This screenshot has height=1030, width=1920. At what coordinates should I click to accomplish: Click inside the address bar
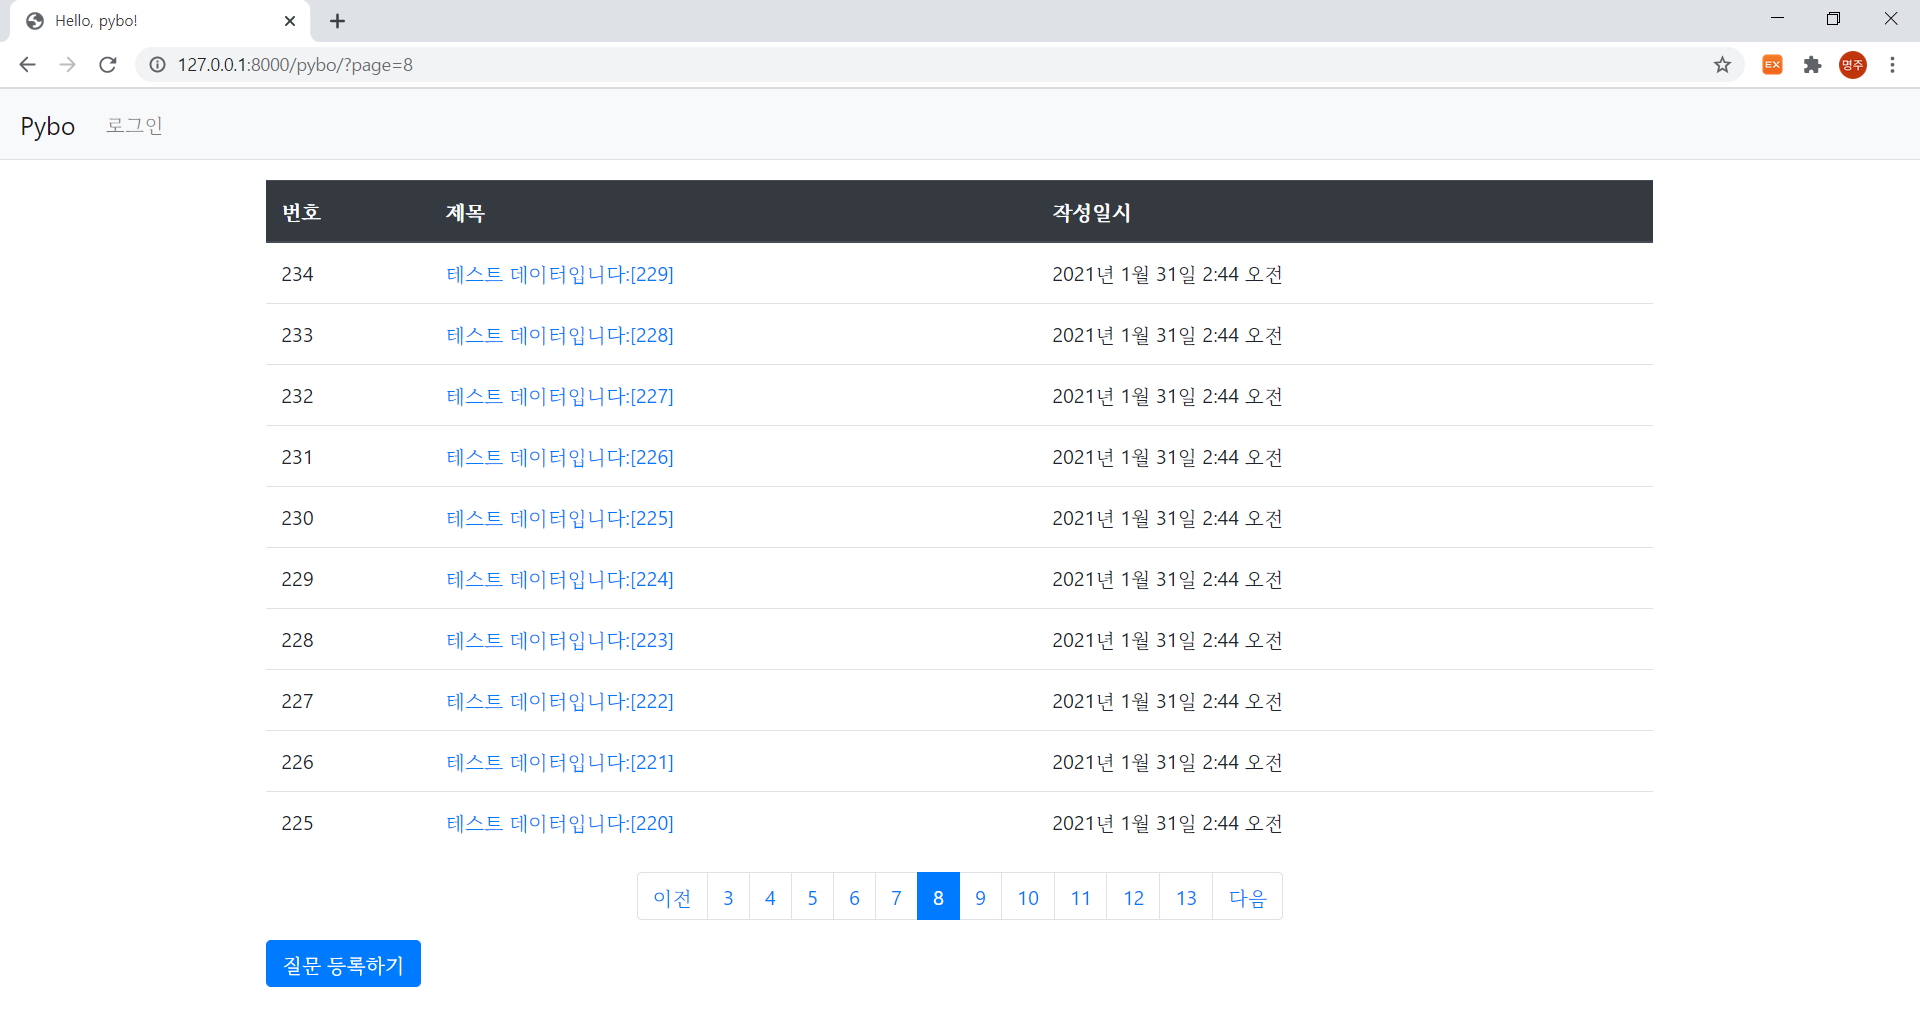point(600,64)
